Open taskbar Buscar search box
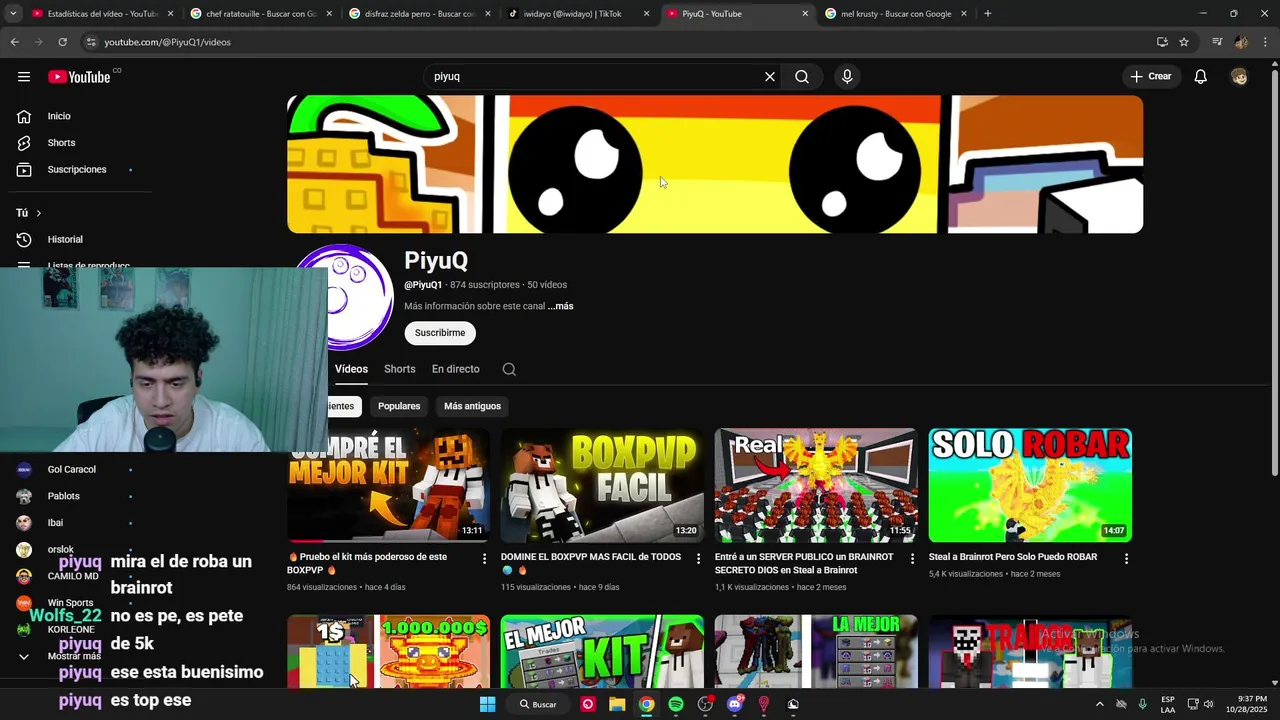The height and width of the screenshot is (720, 1280). pyautogui.click(x=538, y=704)
